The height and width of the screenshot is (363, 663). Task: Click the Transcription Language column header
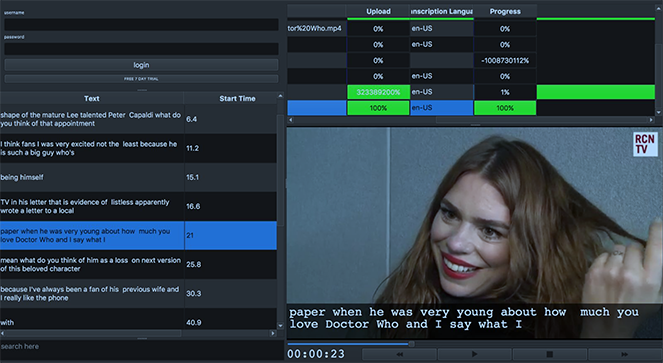(x=442, y=11)
